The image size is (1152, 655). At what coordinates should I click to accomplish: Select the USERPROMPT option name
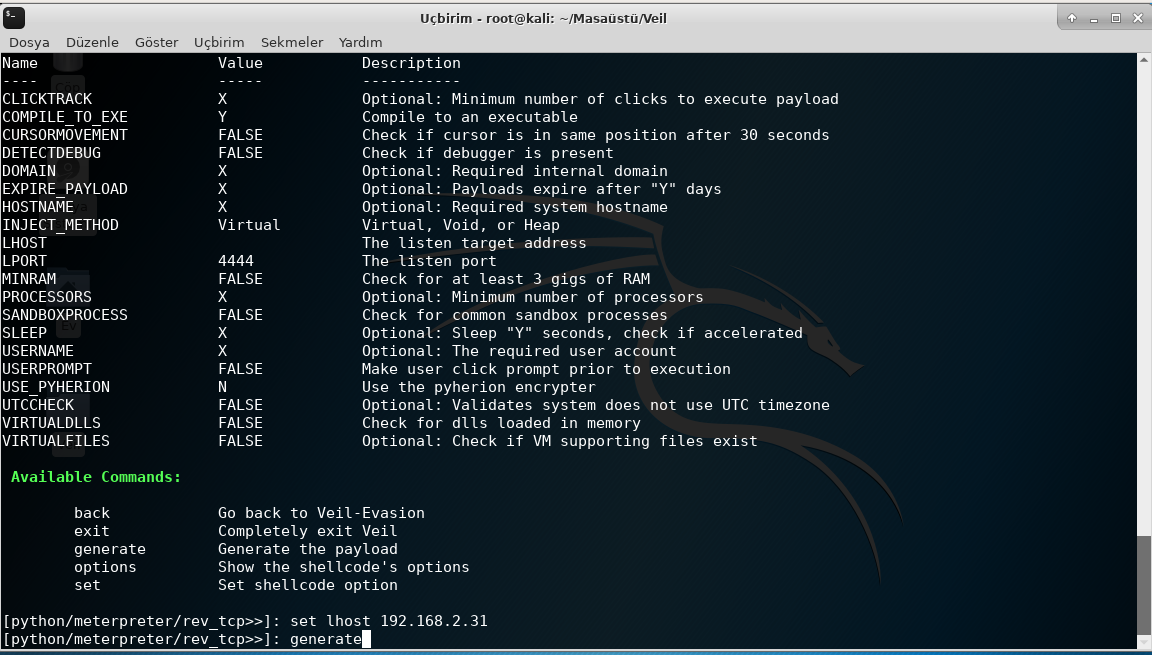47,369
